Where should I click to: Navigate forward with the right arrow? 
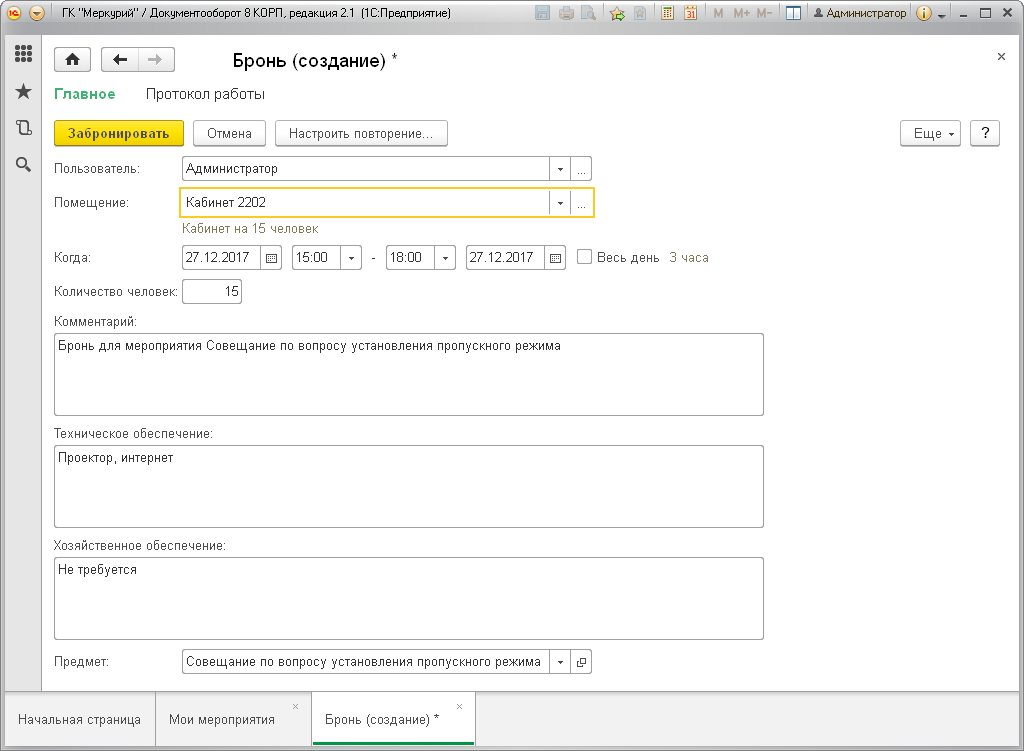[x=155, y=60]
